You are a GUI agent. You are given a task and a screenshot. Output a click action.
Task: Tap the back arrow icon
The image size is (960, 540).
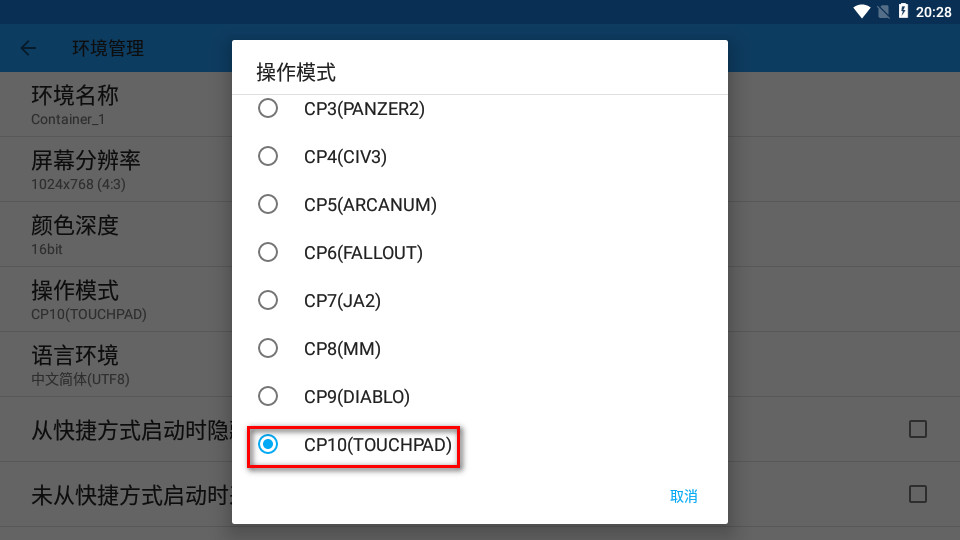28,48
